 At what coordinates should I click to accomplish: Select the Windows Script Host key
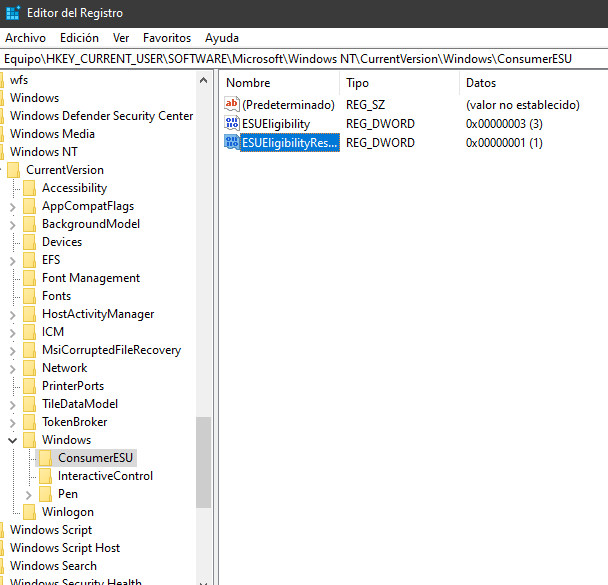[x=65, y=548]
